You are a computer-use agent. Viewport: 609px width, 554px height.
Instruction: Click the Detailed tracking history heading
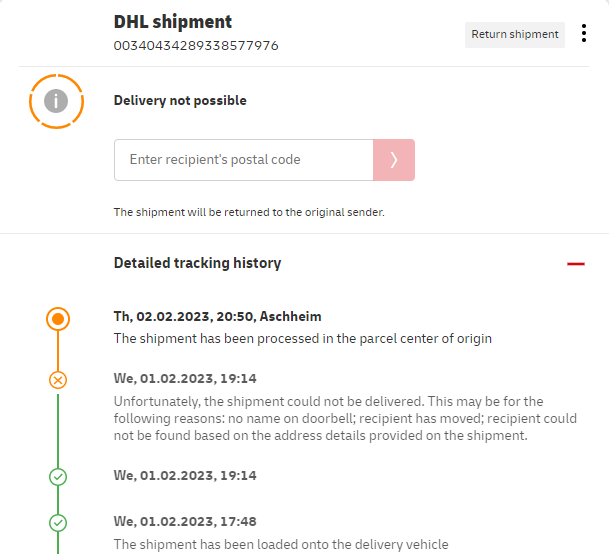tap(197, 264)
